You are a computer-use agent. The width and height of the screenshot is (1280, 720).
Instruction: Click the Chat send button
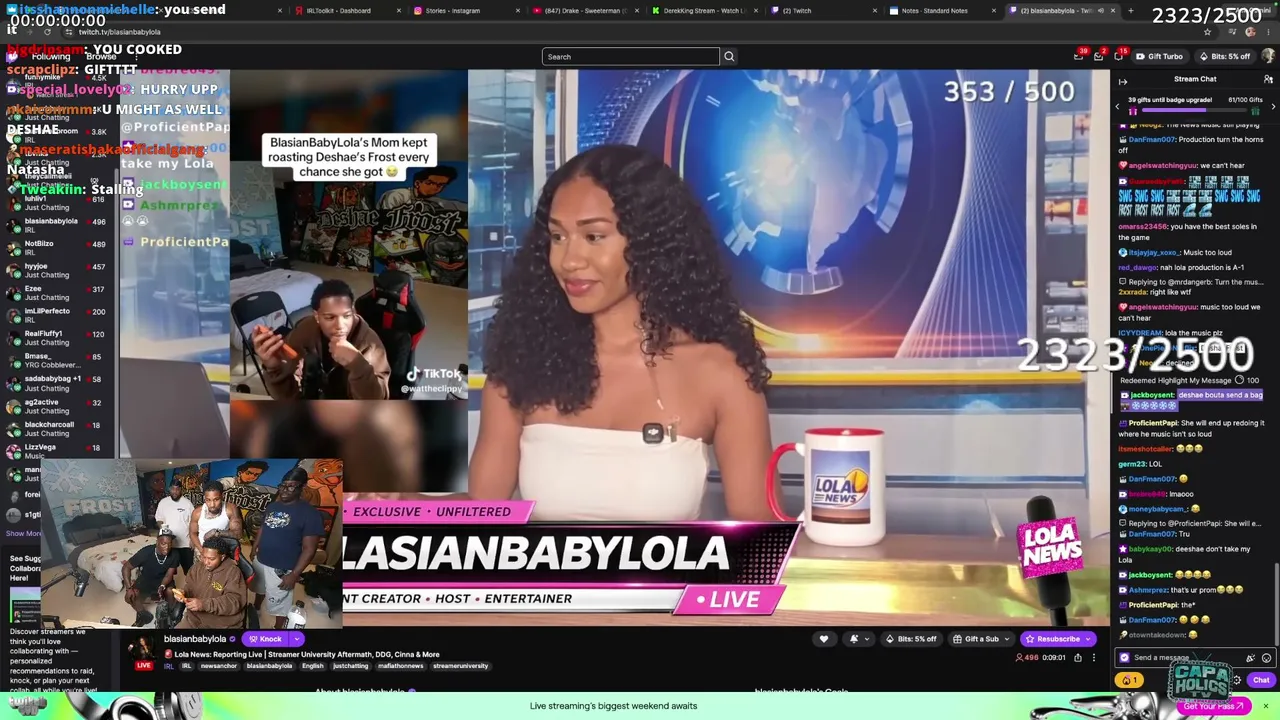click(1261, 680)
